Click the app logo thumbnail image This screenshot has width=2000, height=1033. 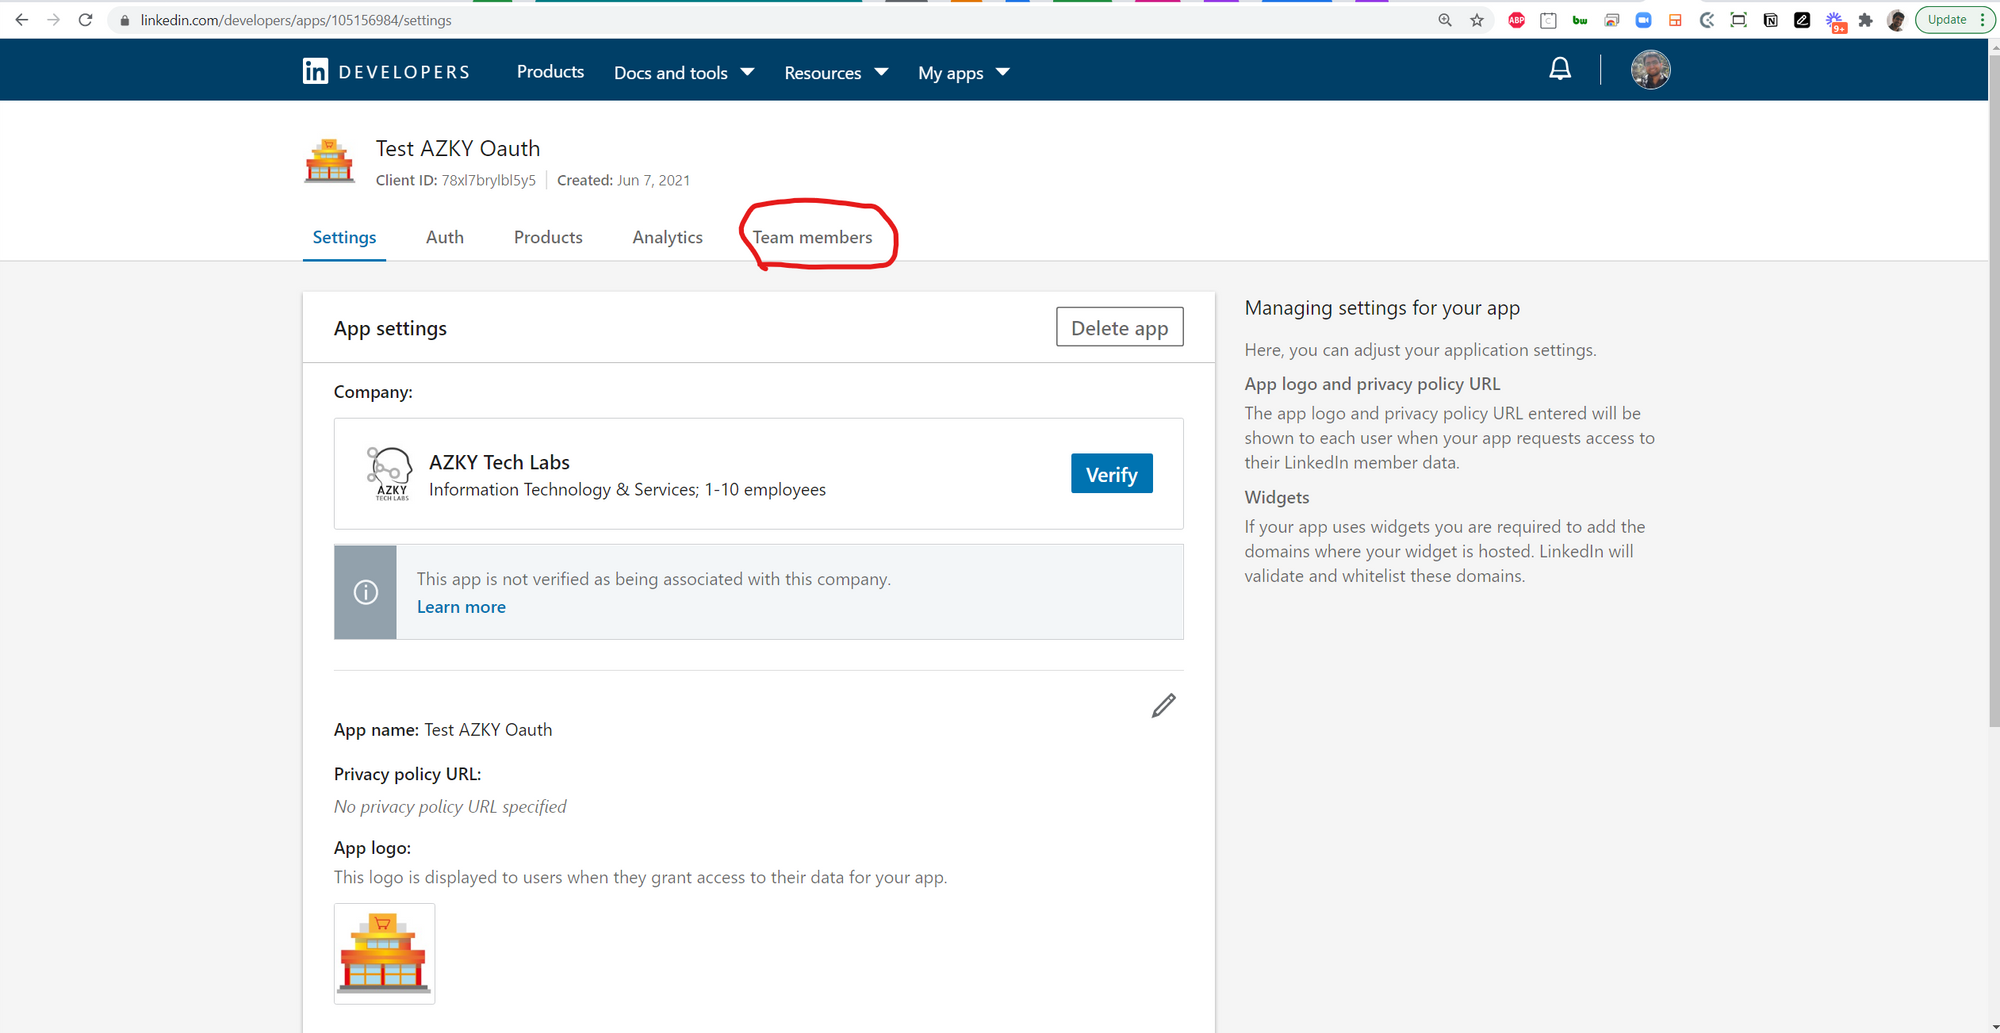tap(384, 953)
